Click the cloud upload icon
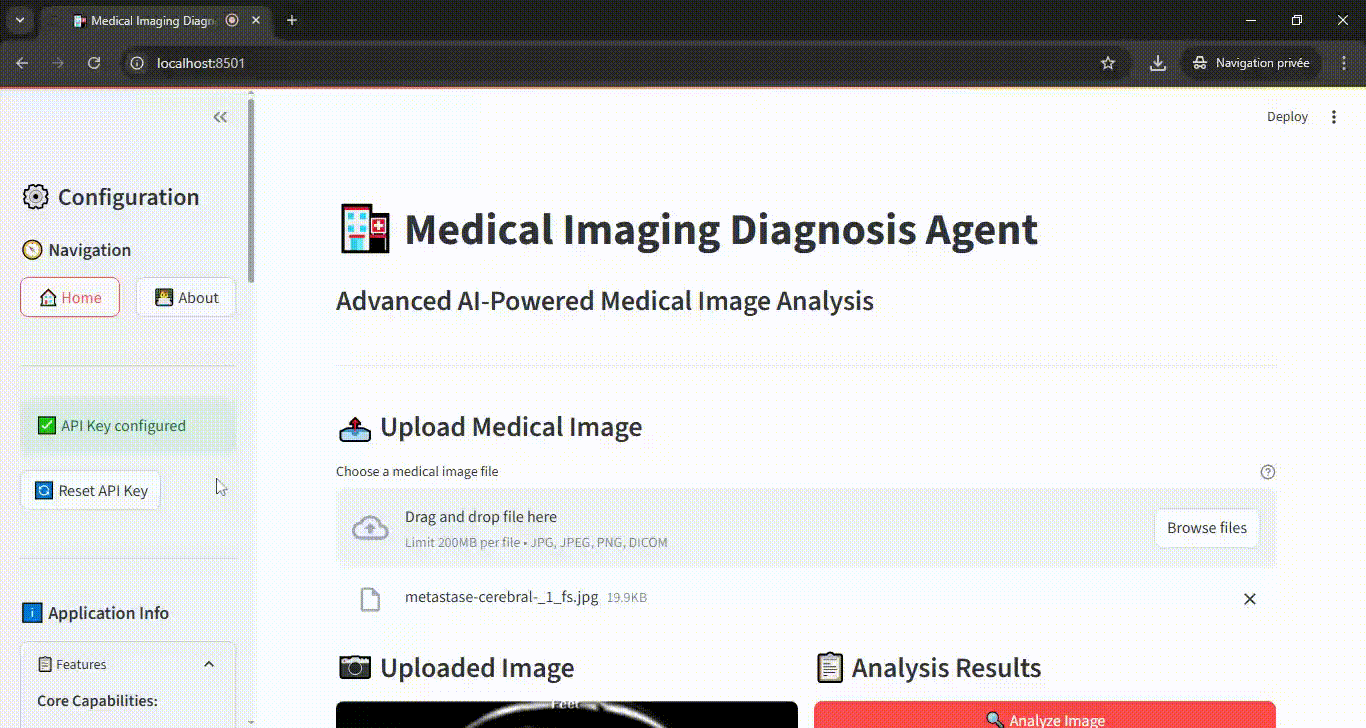This screenshot has height=728, width=1366. 371,528
